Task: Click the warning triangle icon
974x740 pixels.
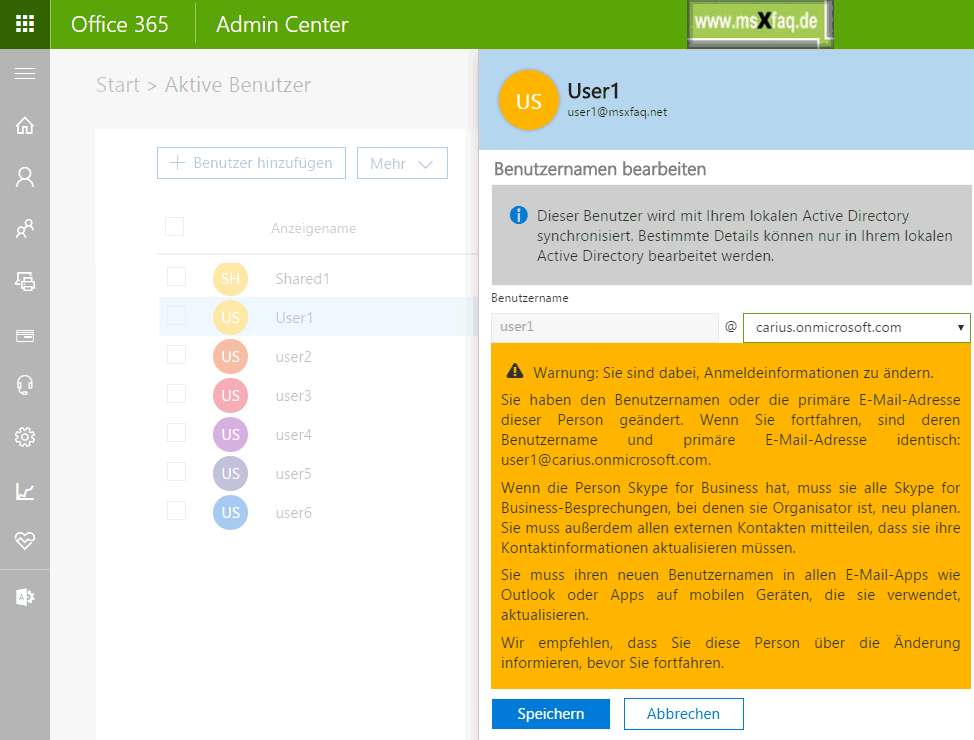Action: pyautogui.click(x=515, y=372)
